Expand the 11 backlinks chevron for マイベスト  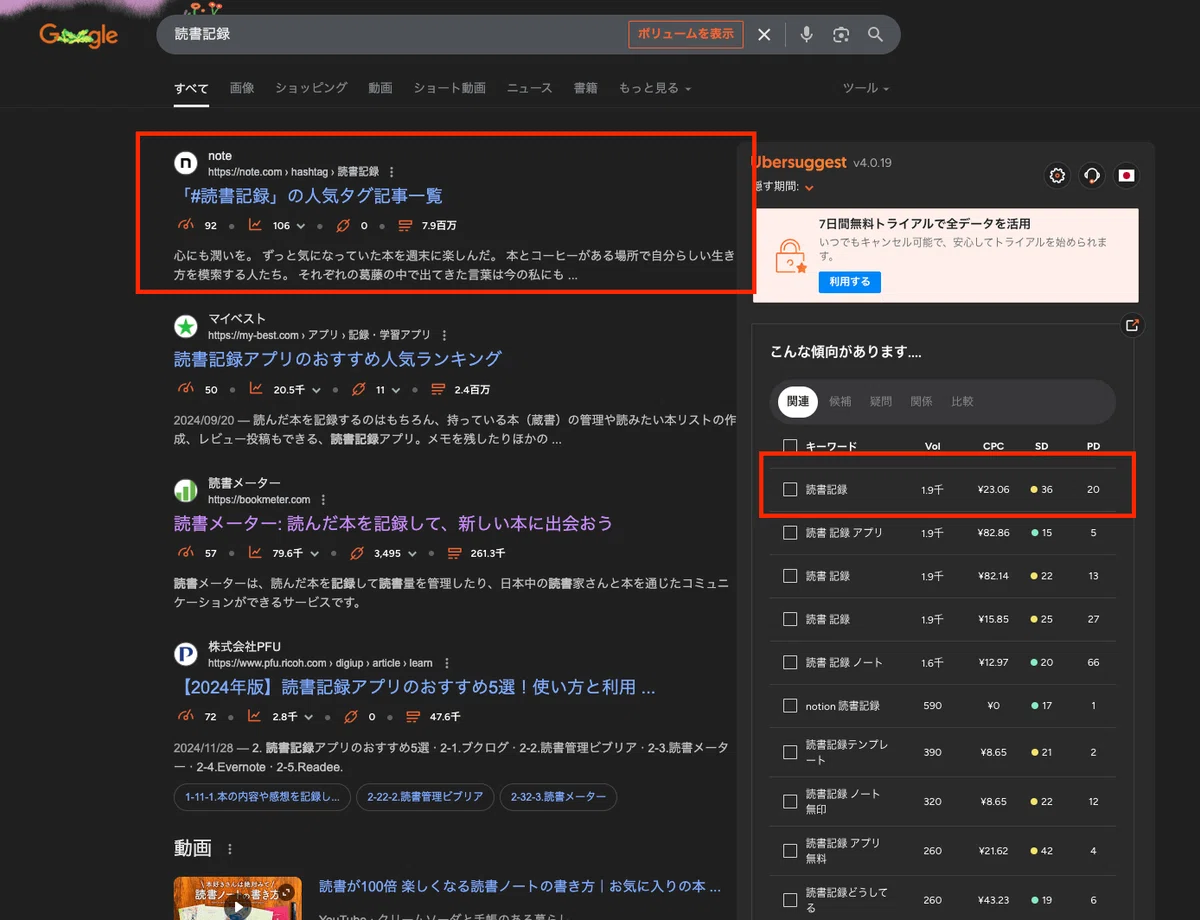click(x=396, y=389)
